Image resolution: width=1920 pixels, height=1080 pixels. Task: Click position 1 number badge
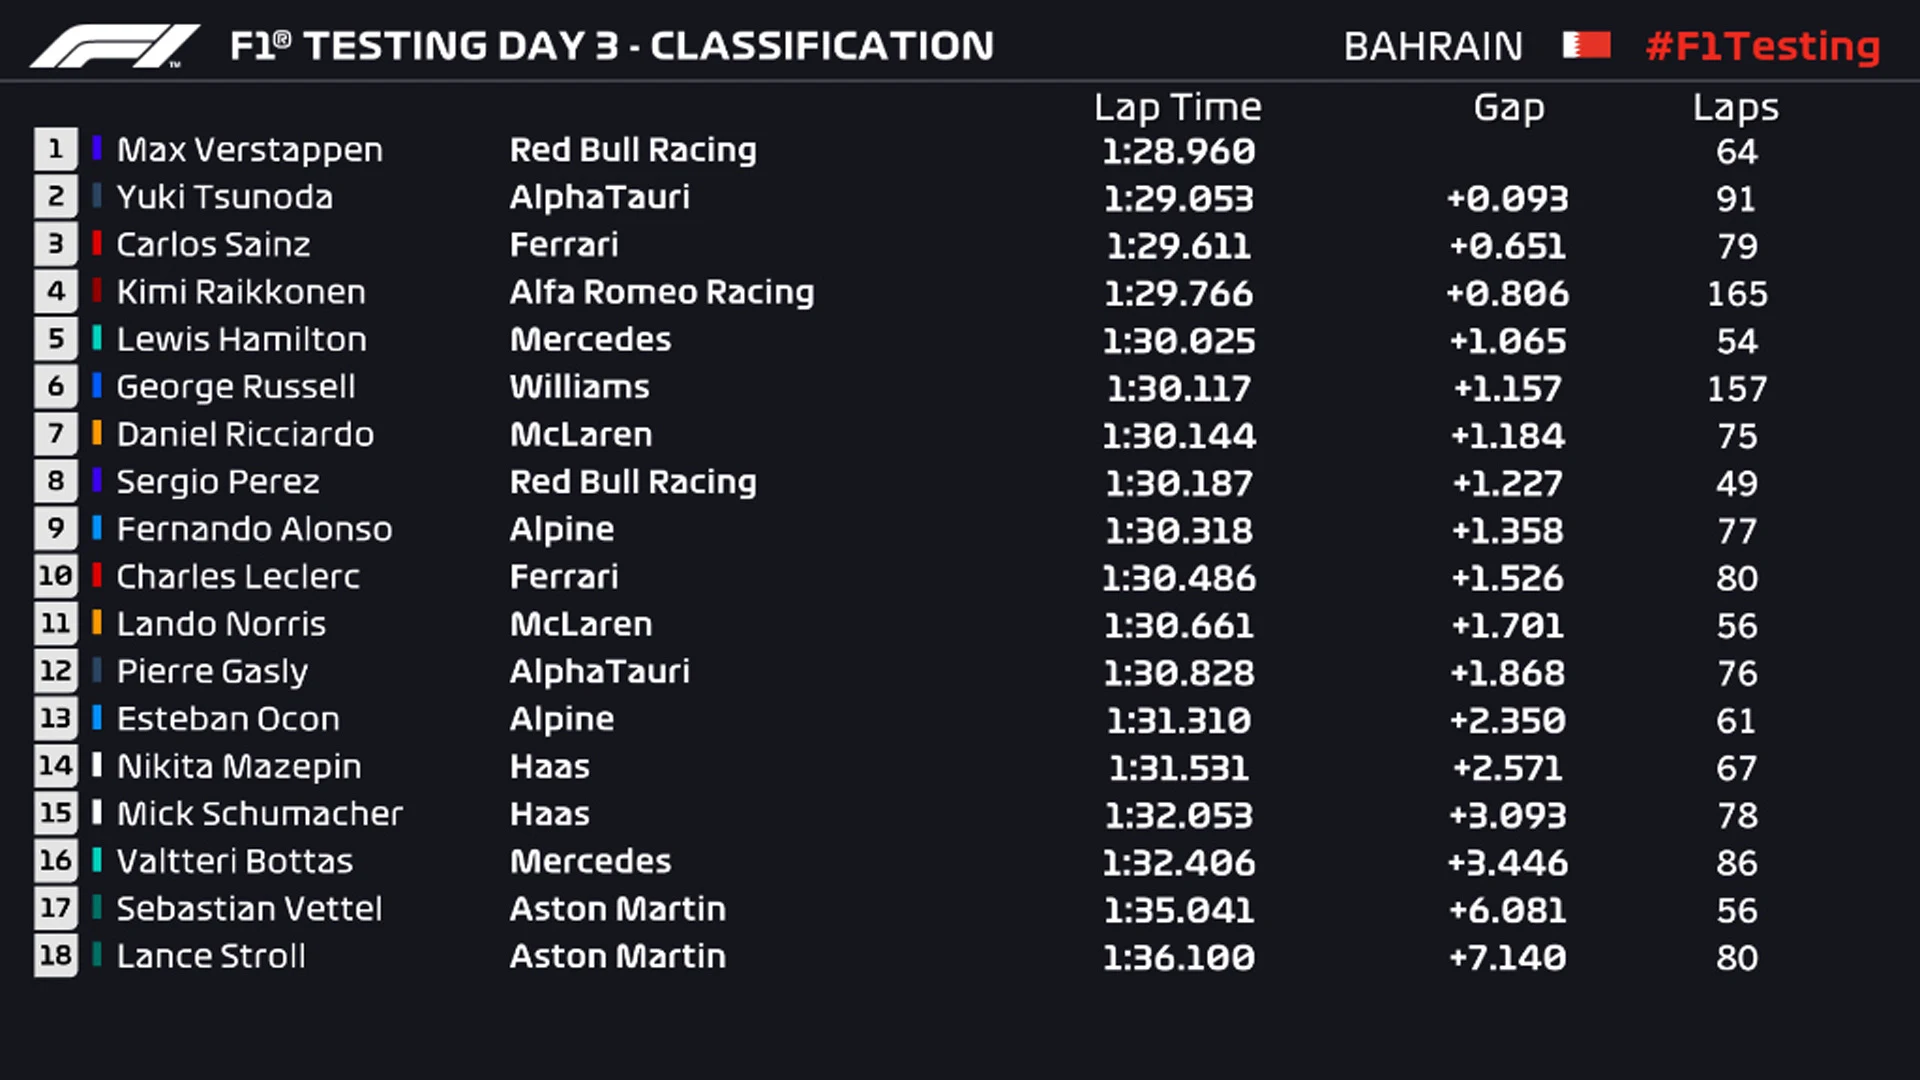[x=56, y=150]
